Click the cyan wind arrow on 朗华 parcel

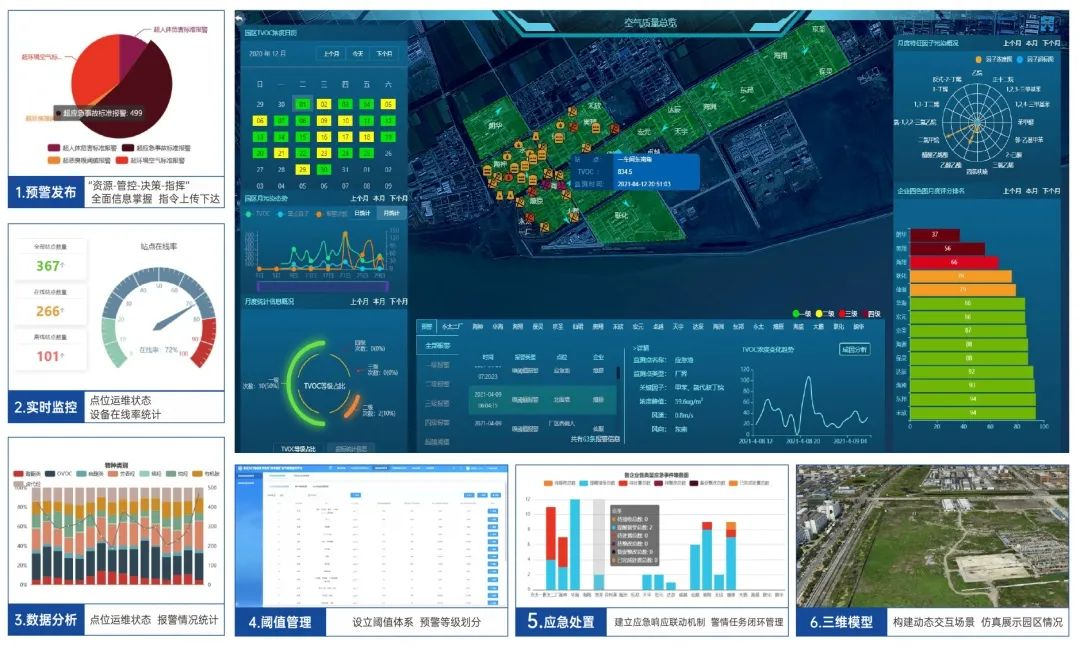[x=497, y=109]
